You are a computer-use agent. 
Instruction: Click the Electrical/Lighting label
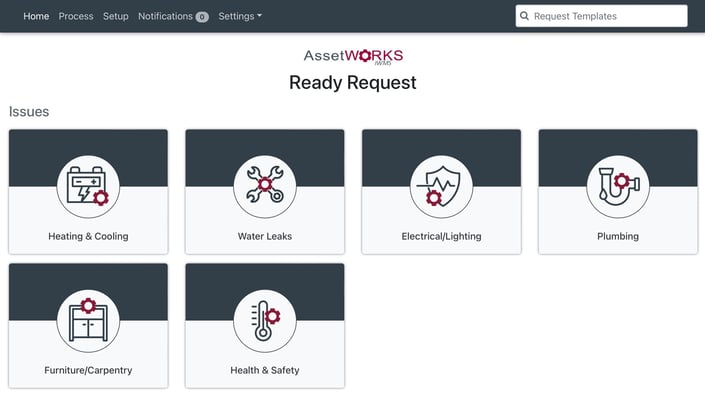[x=442, y=236]
